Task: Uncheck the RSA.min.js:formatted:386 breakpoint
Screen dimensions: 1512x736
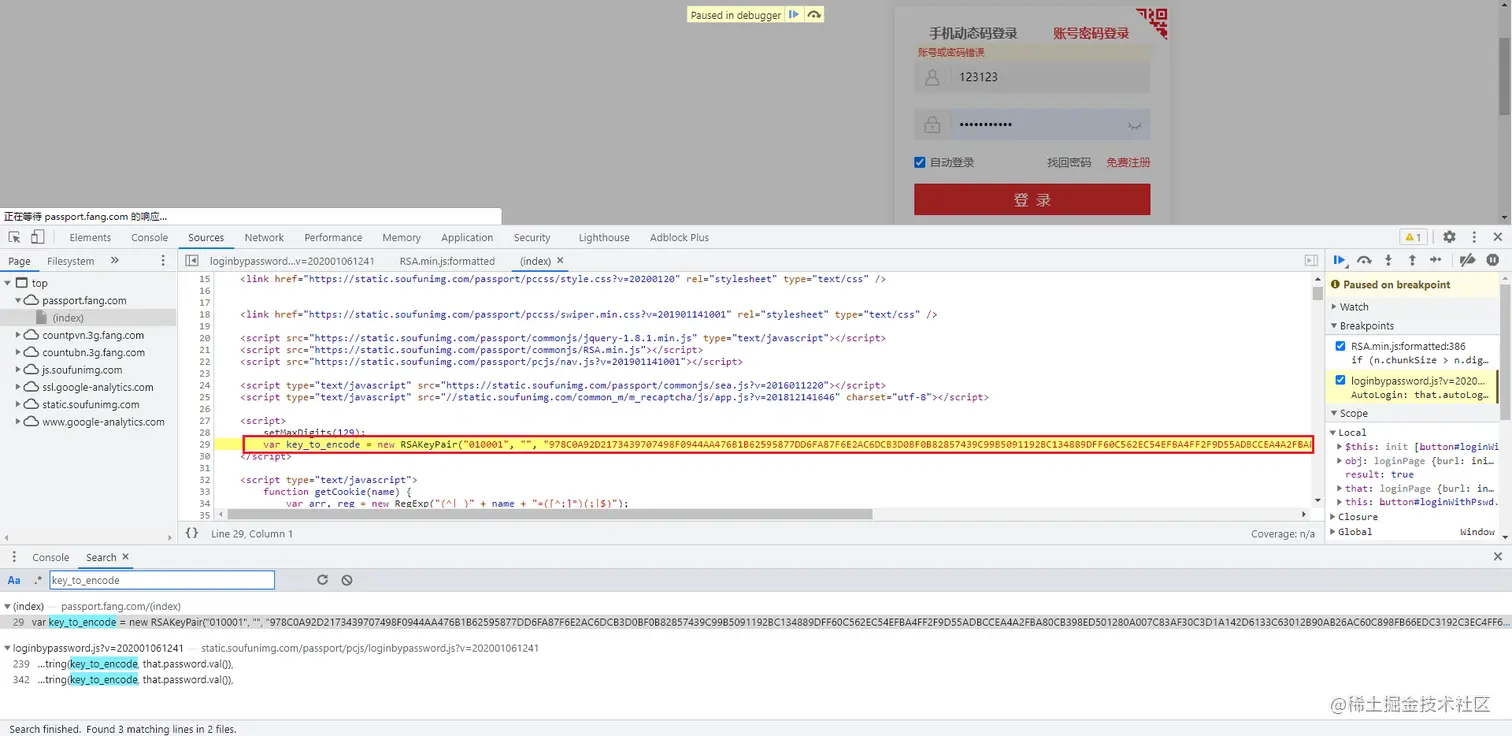Action: [1341, 346]
